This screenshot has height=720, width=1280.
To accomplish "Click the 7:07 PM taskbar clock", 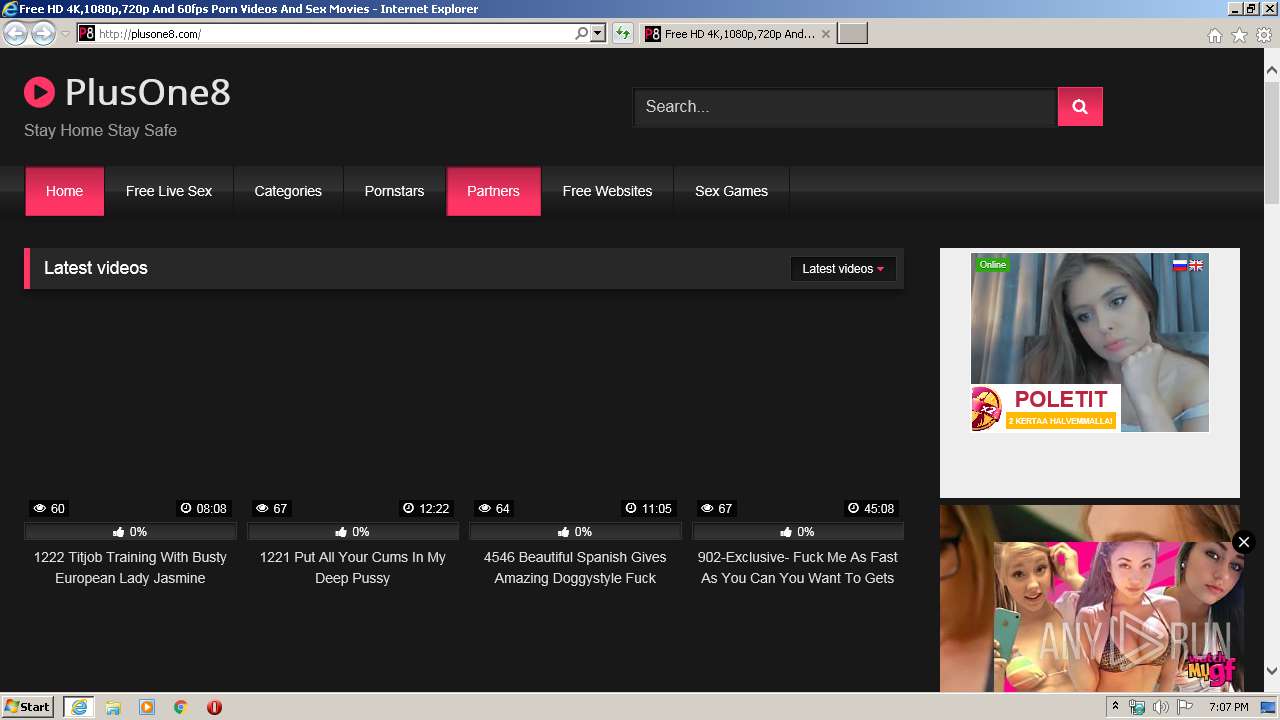I will click(x=1228, y=707).
